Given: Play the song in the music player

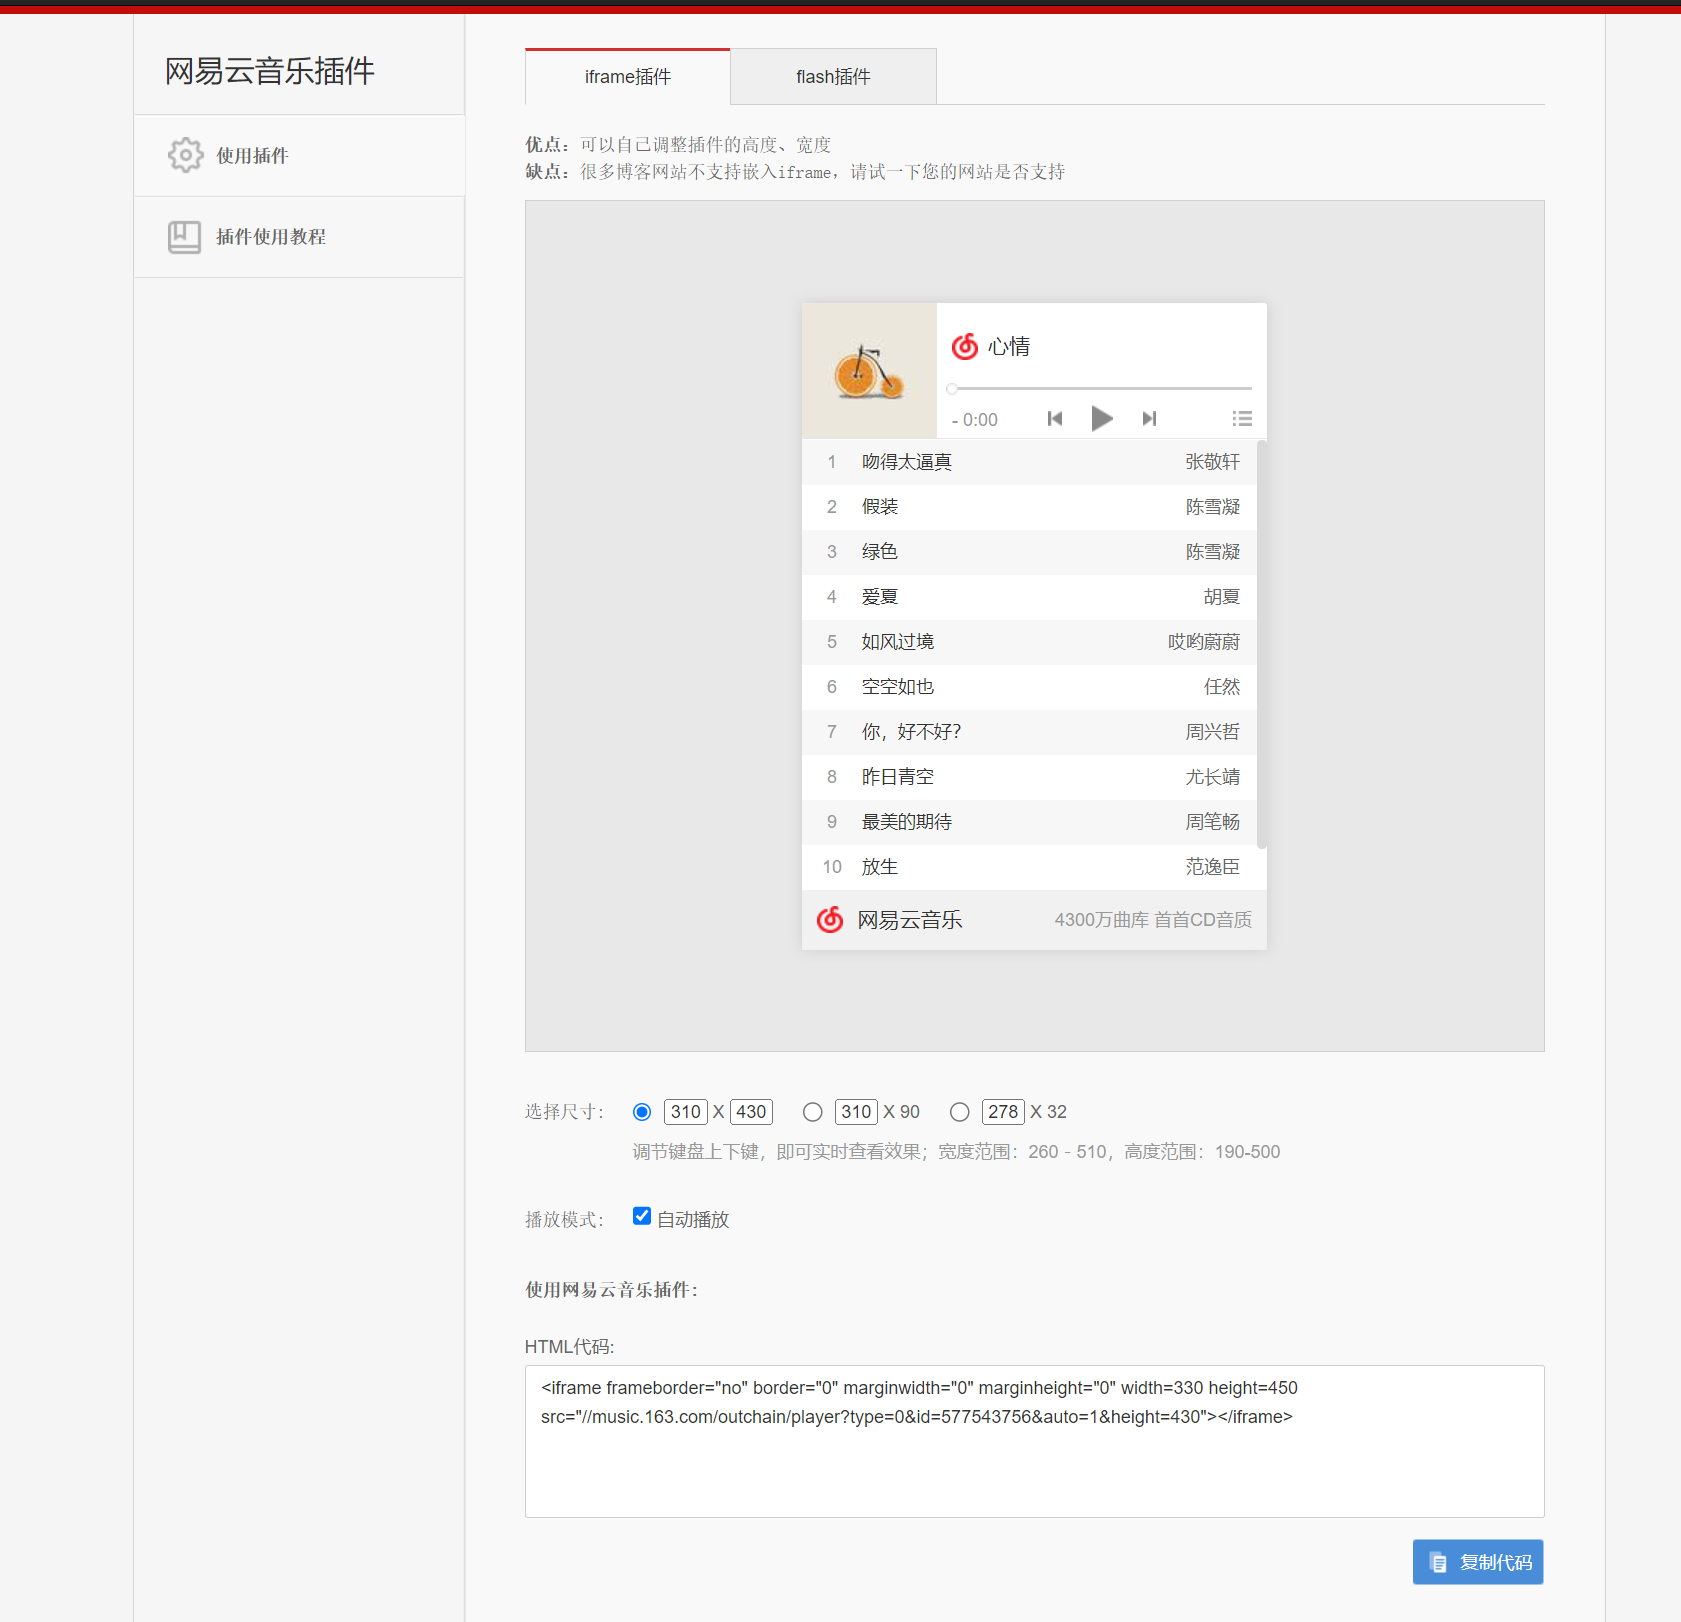Looking at the screenshot, I should click(1102, 418).
